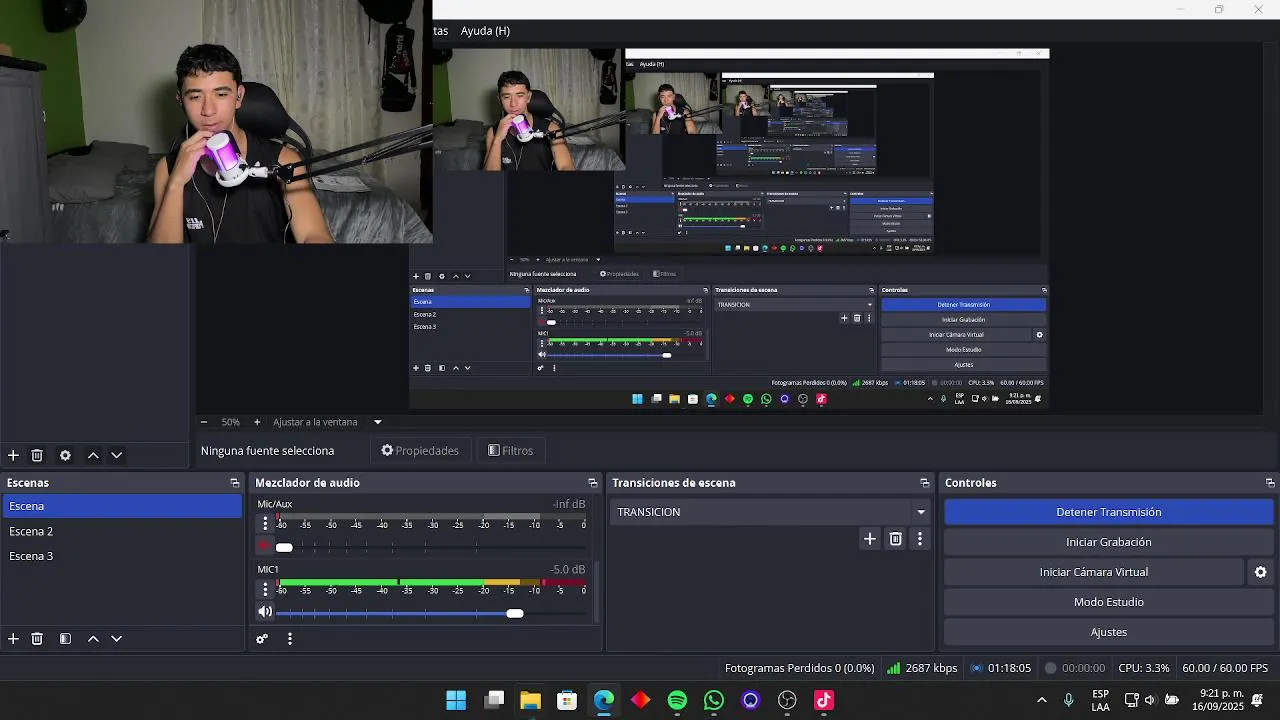Viewport: 1280px width, 720px height.
Task: Undock the Mezclador de audio panel
Action: [592, 483]
